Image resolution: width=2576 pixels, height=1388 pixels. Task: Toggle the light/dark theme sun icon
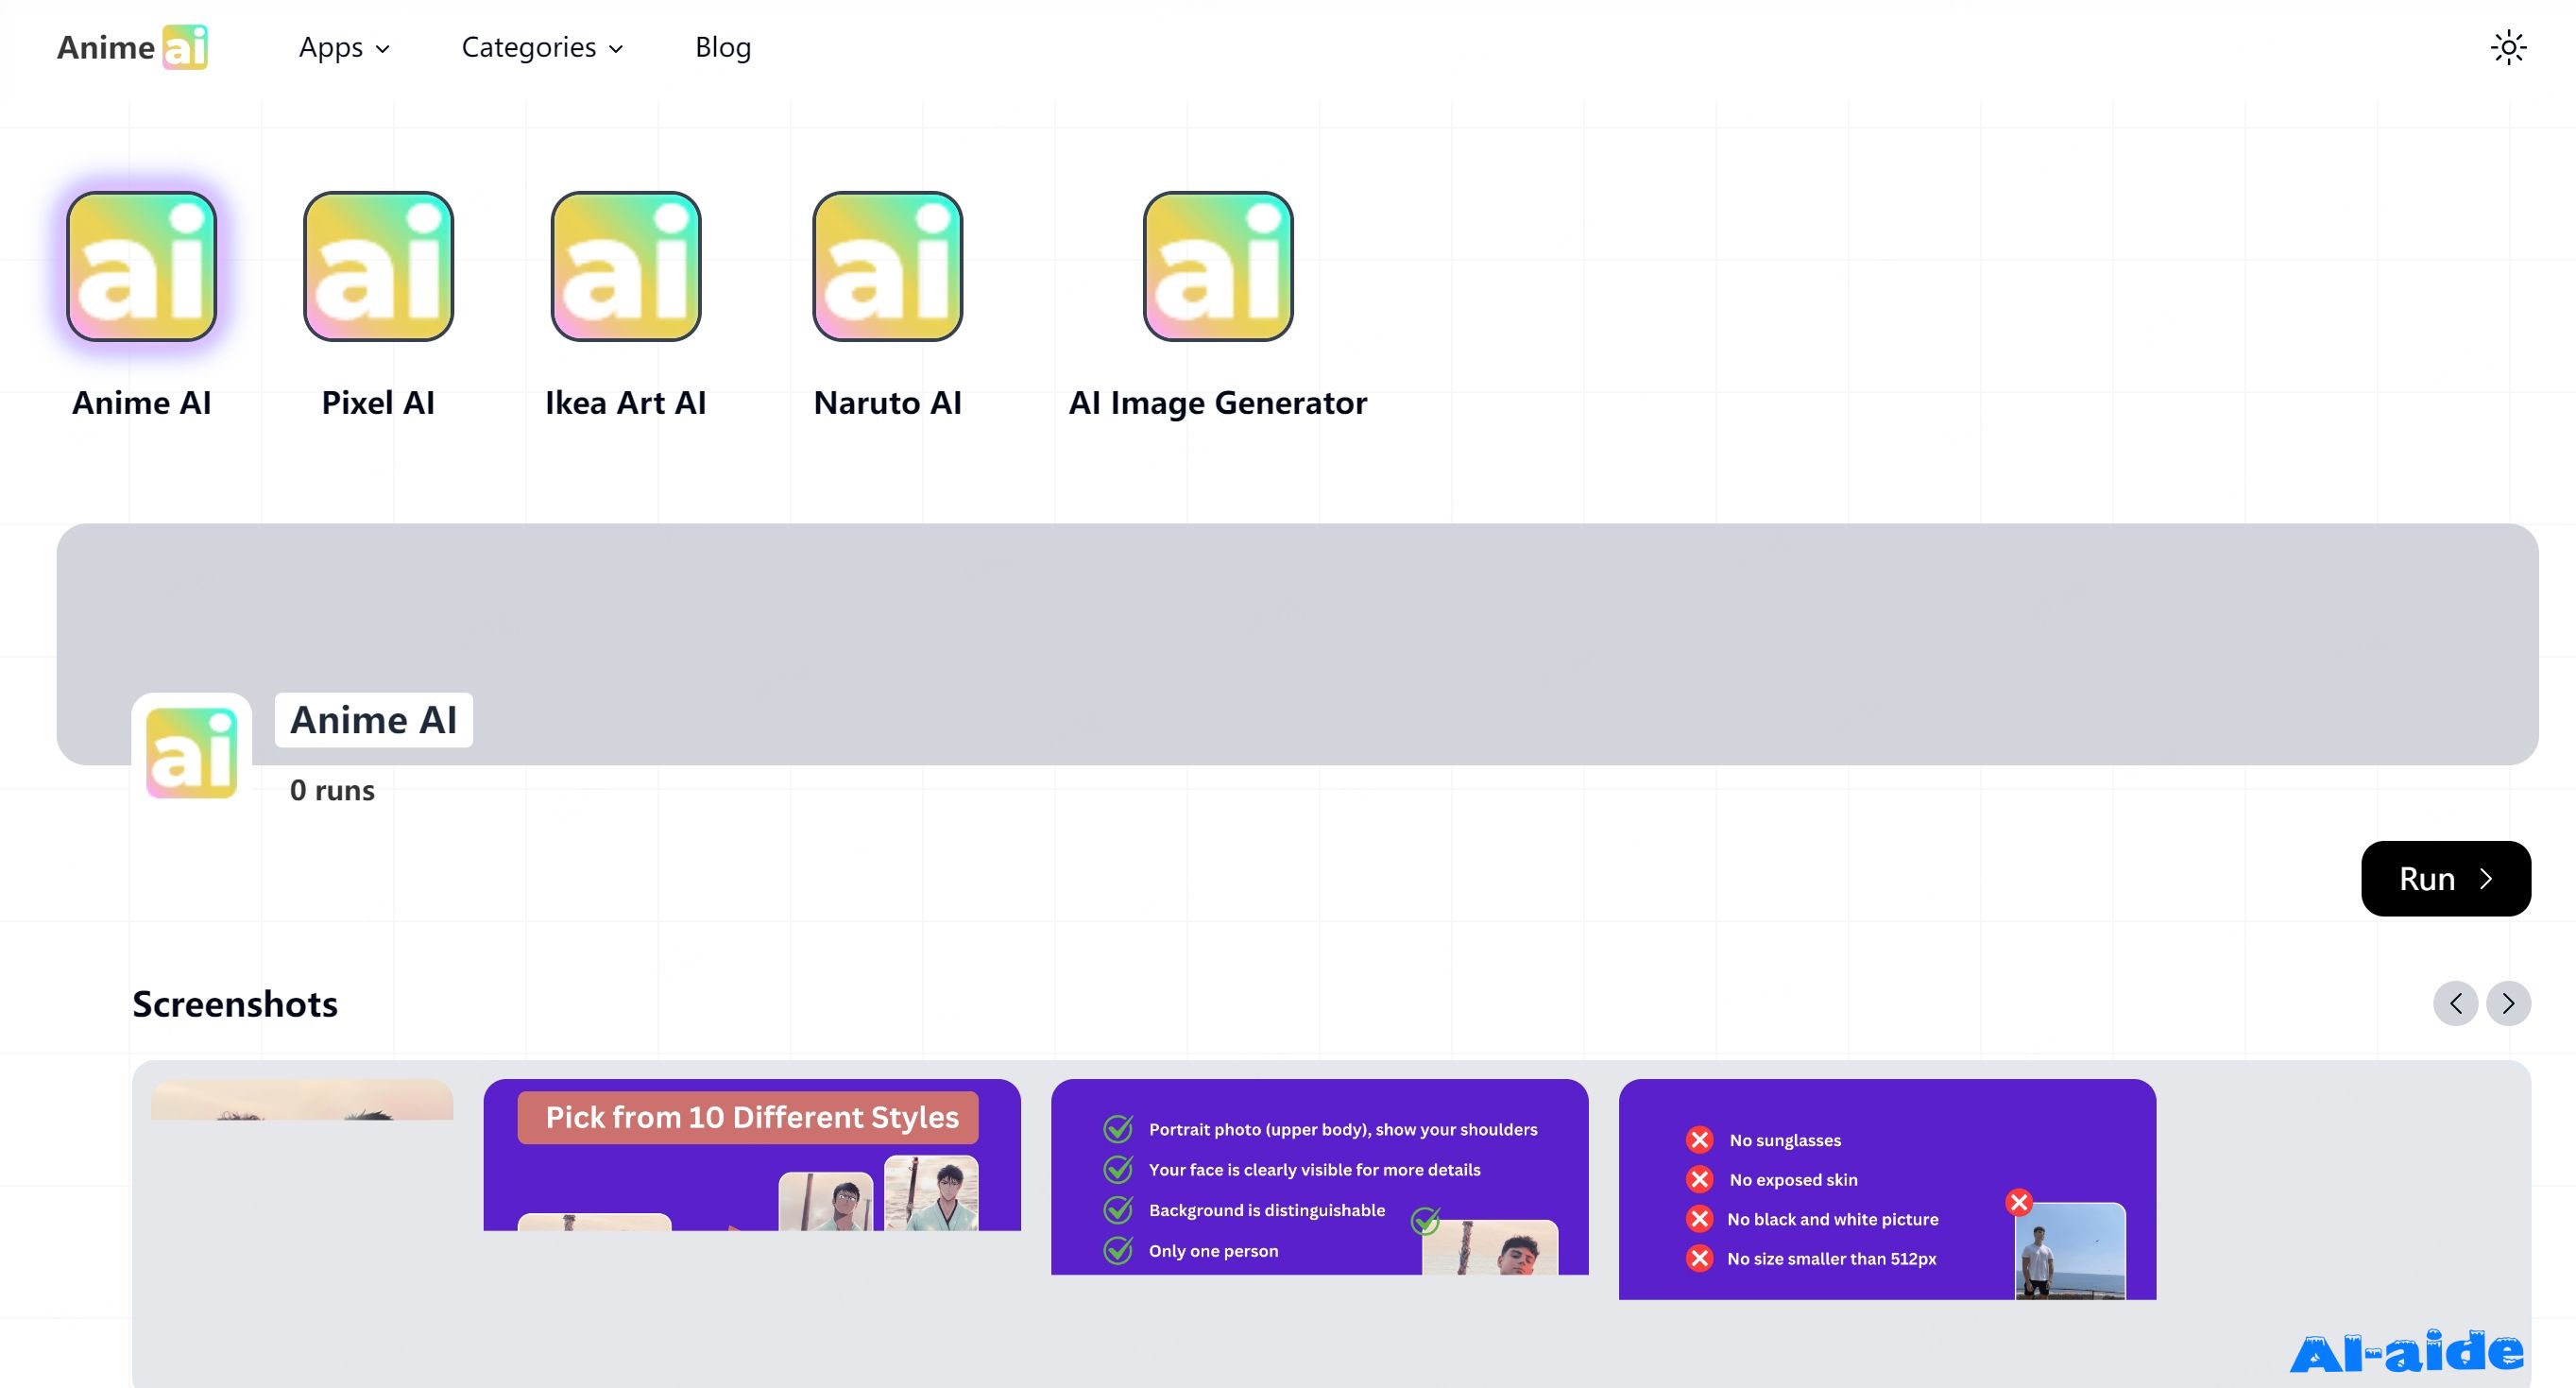[2508, 47]
